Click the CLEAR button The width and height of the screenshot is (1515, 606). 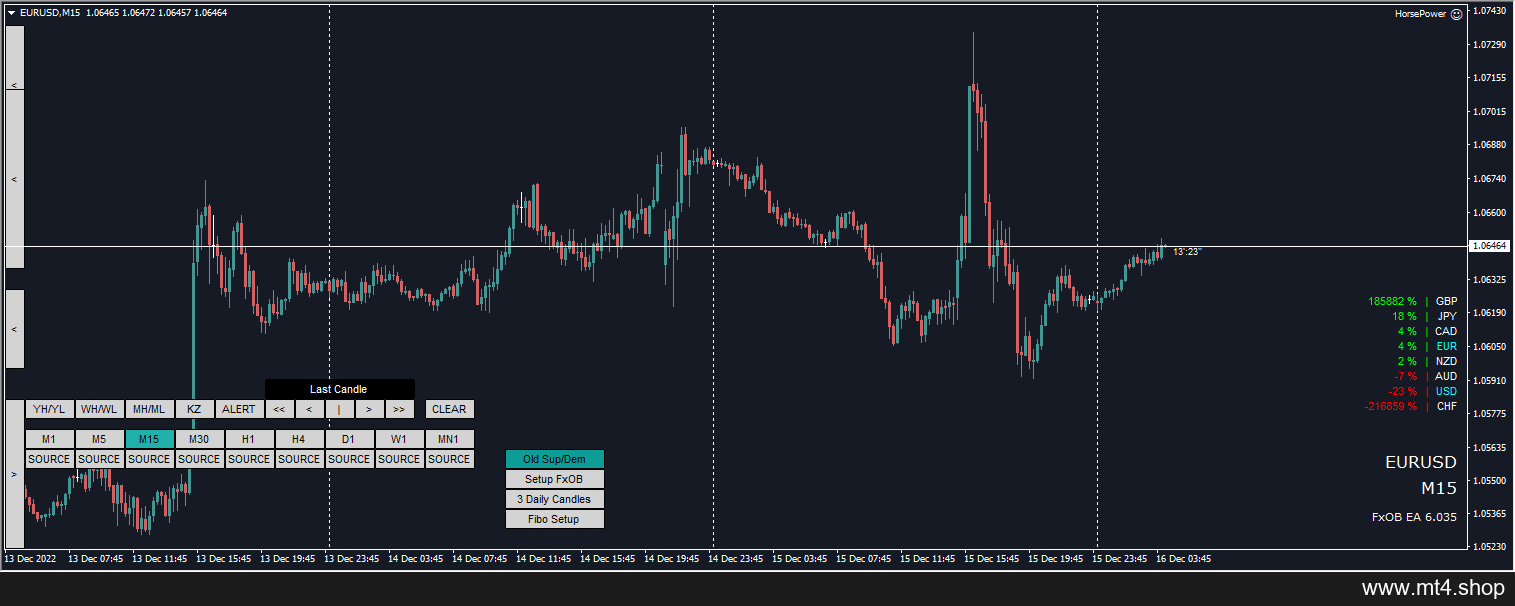pos(450,409)
